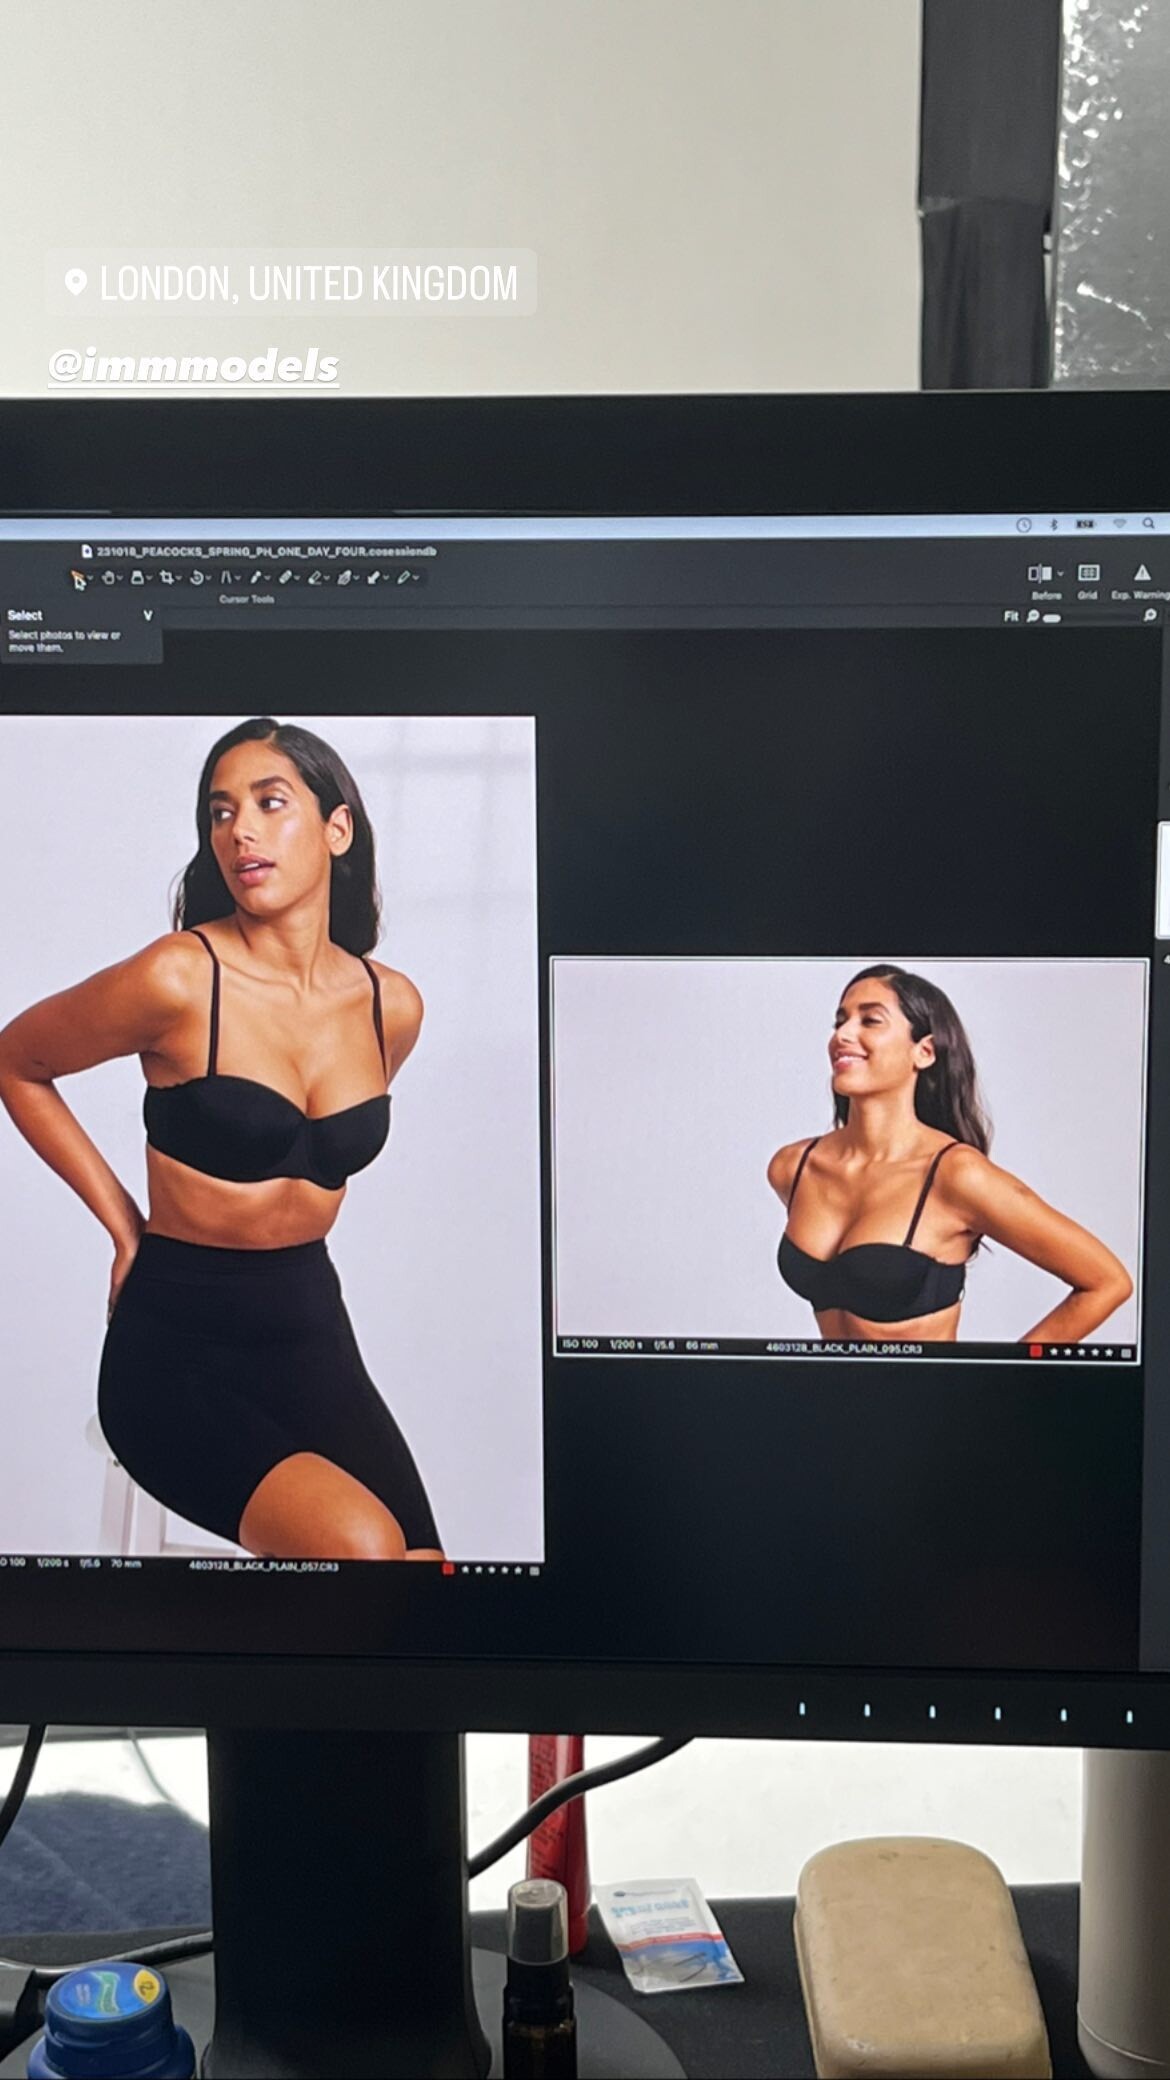Click the apply adjustments arrow tool
The width and height of the screenshot is (1170, 2080).
tap(373, 577)
